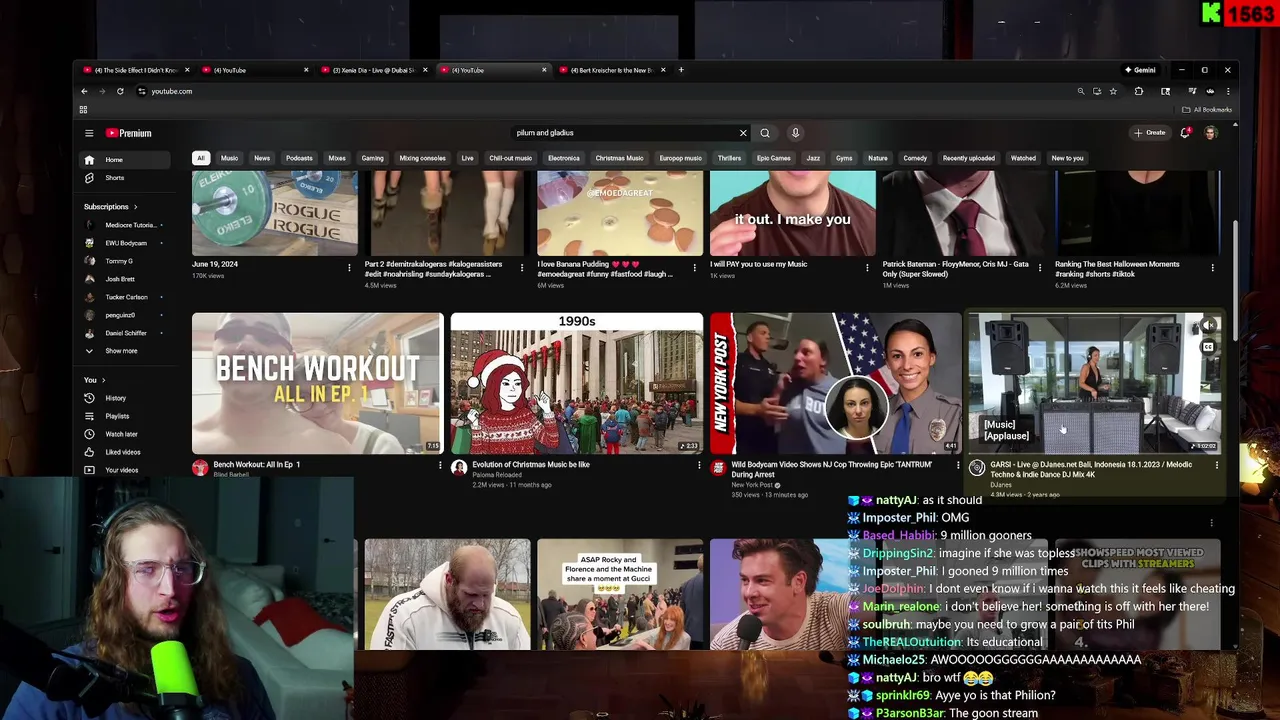This screenshot has width=1280, height=720.
Task: Select the Christmas Music filter chip
Action: coord(619,158)
